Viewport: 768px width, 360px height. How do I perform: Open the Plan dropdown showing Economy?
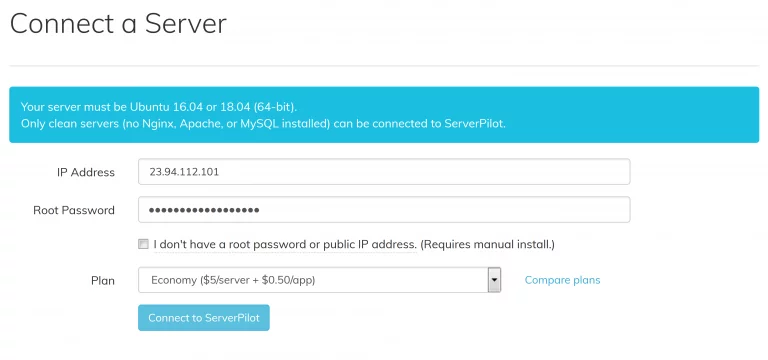click(x=319, y=280)
